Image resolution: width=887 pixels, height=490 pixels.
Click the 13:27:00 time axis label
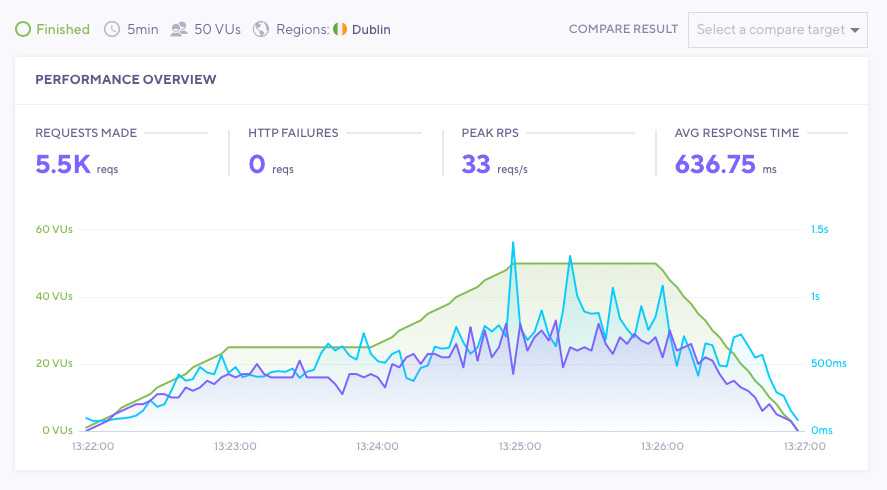(x=804, y=446)
